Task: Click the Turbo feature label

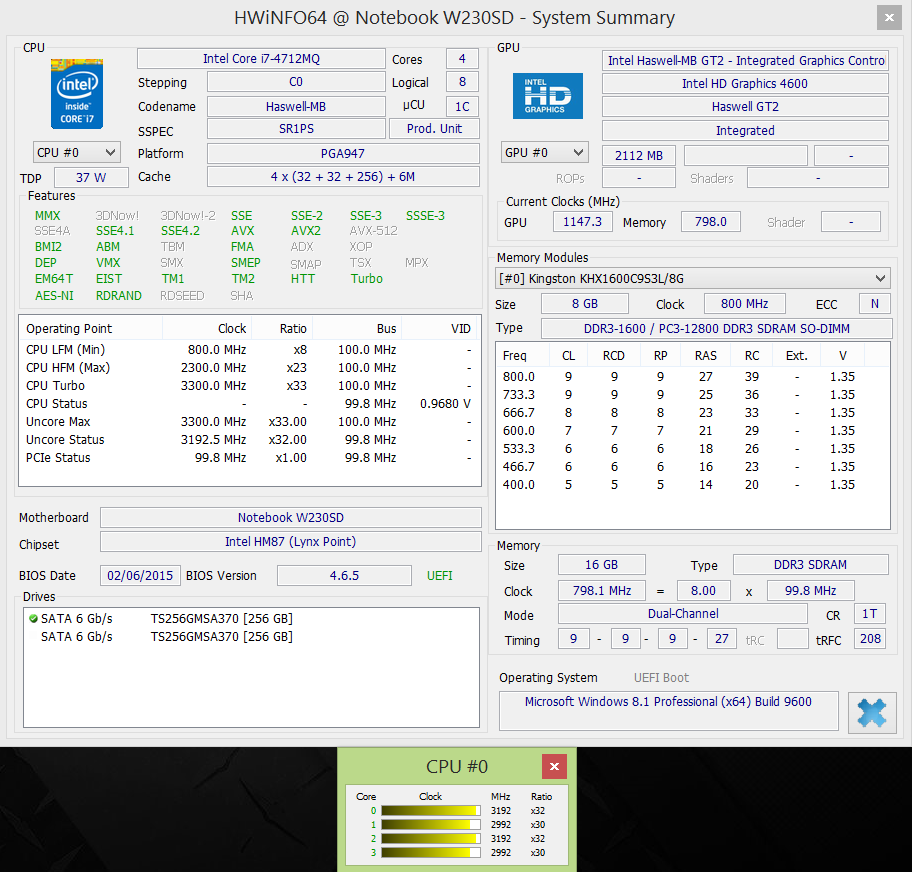Action: point(366,279)
